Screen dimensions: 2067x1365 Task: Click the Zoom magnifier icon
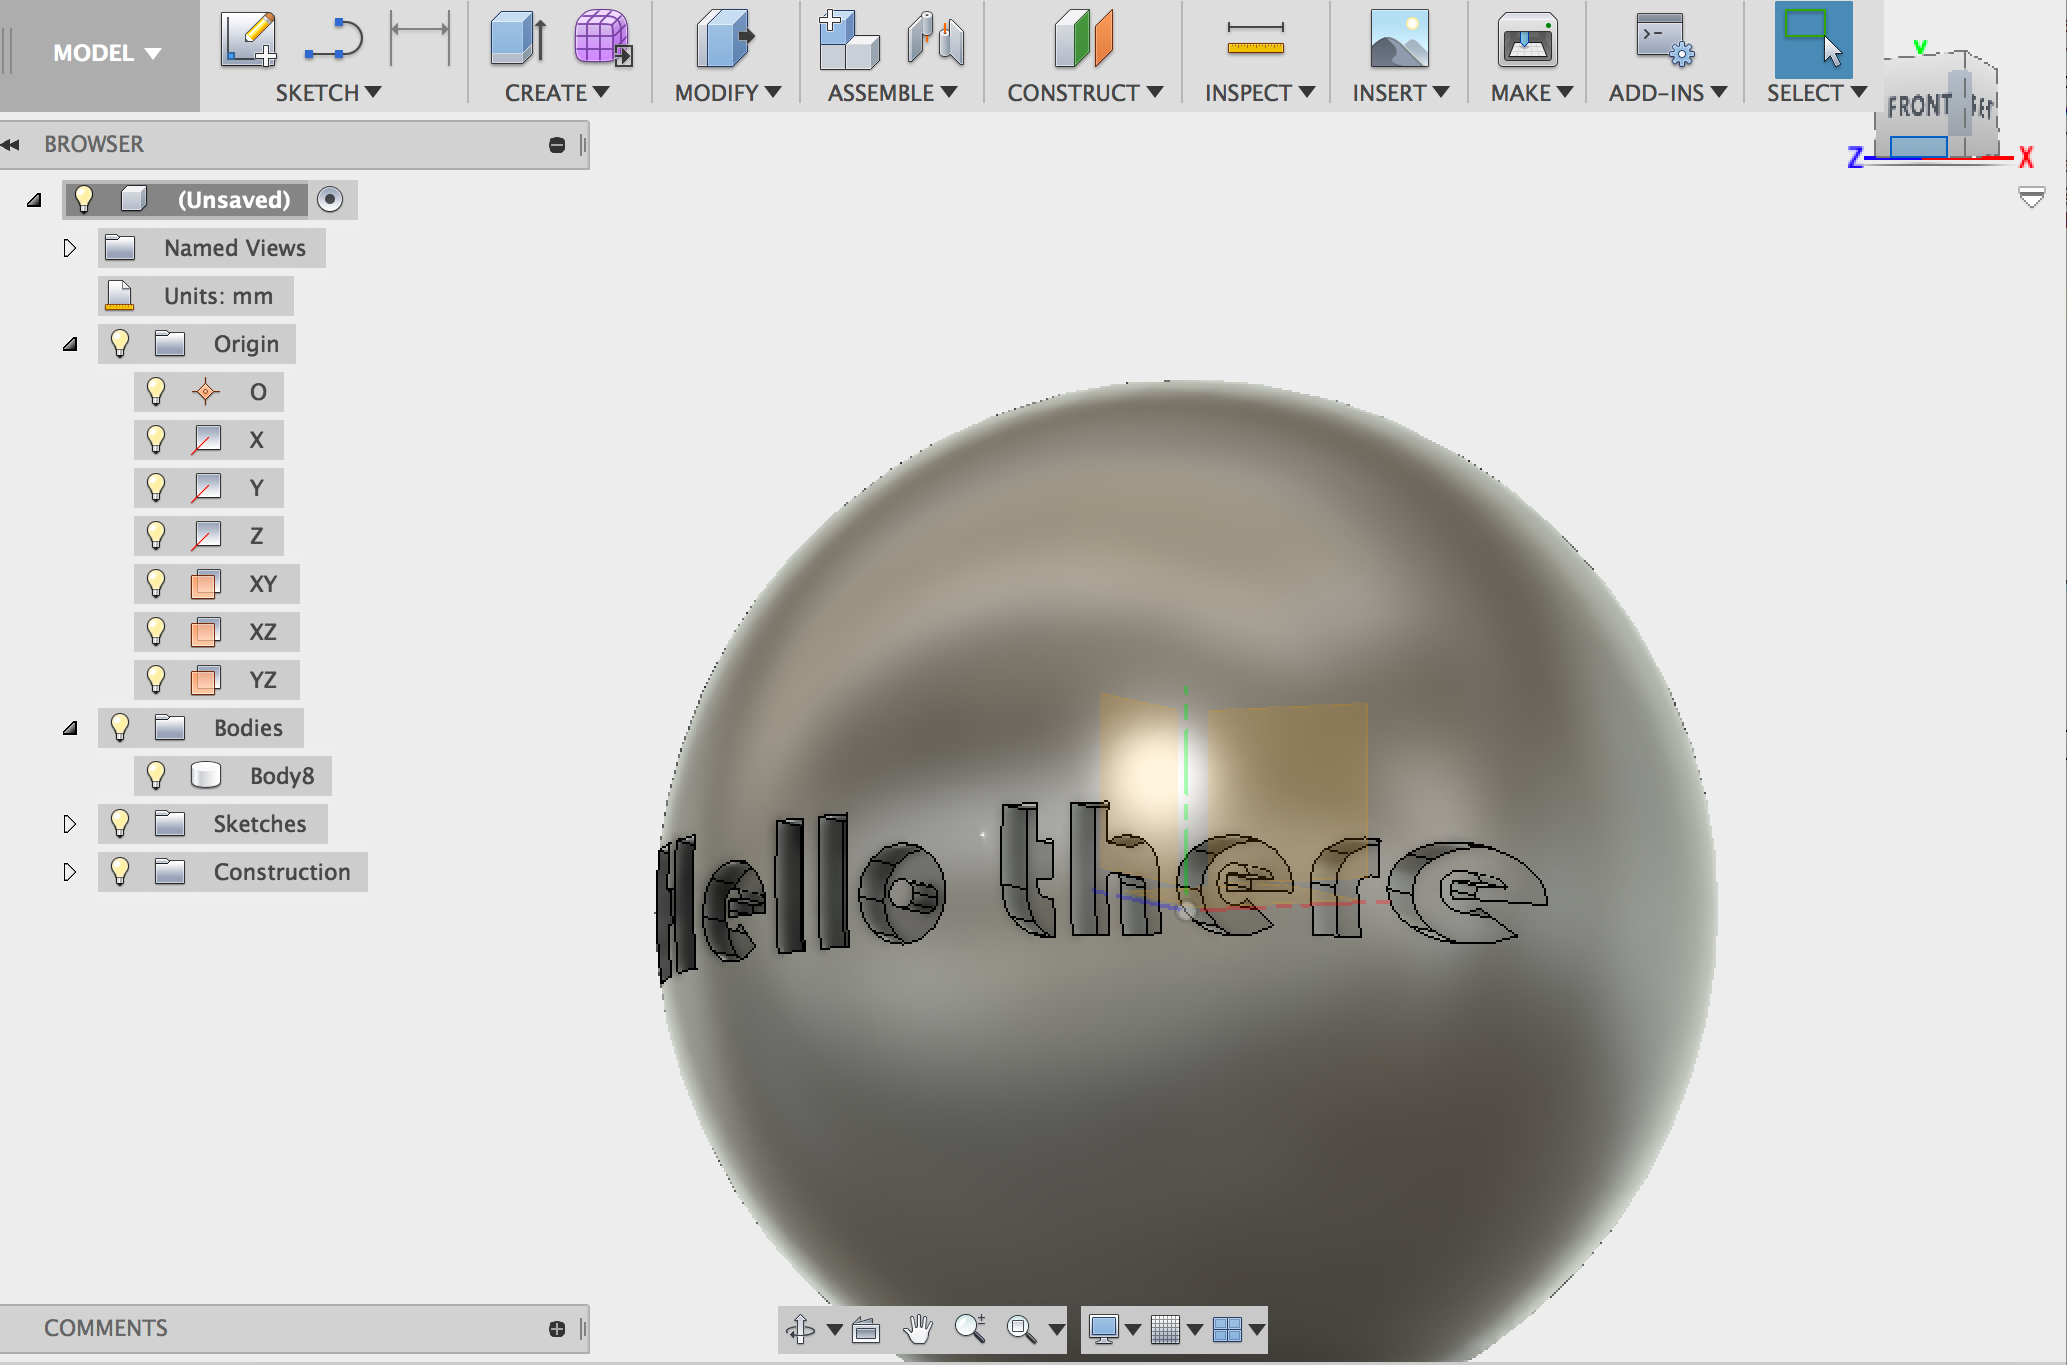(970, 1329)
